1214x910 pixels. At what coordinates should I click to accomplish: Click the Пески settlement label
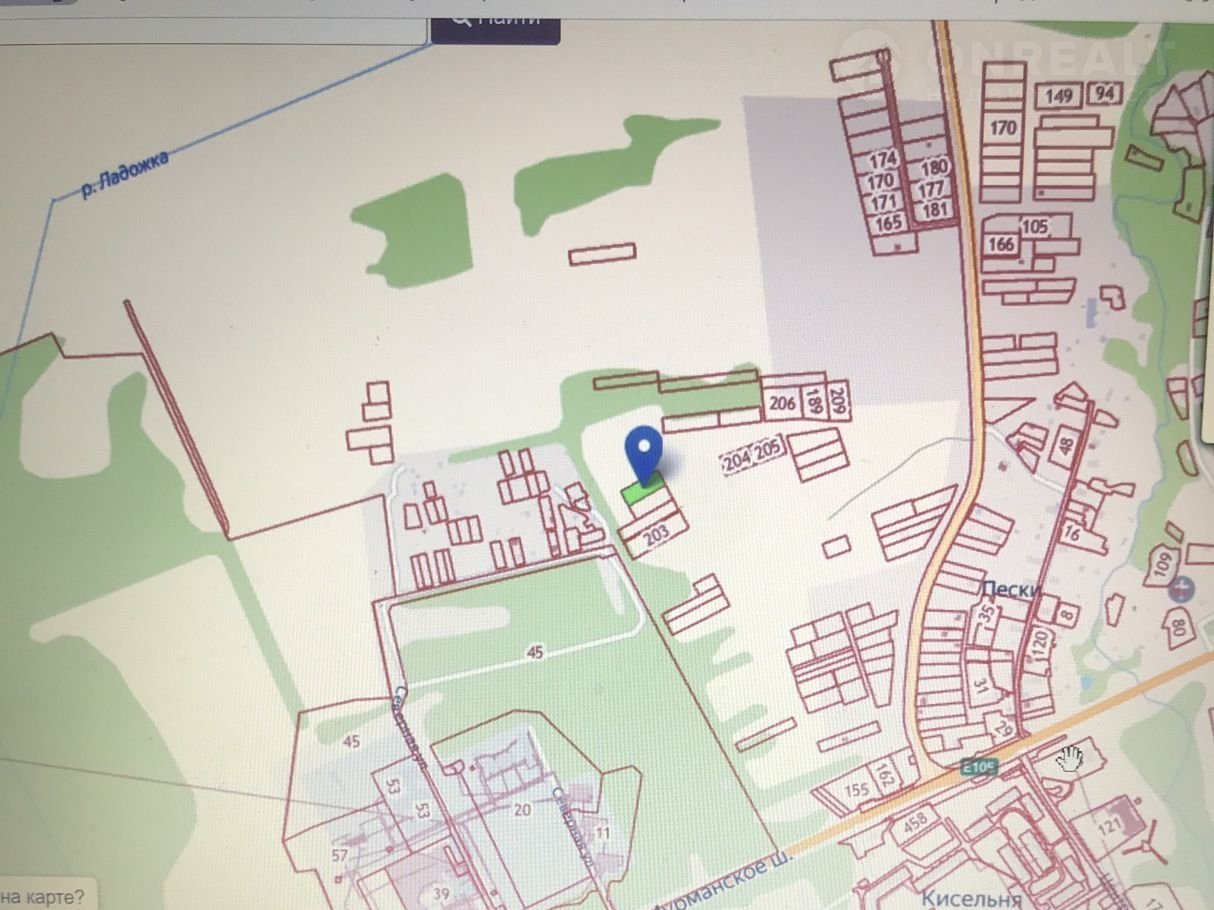1011,589
